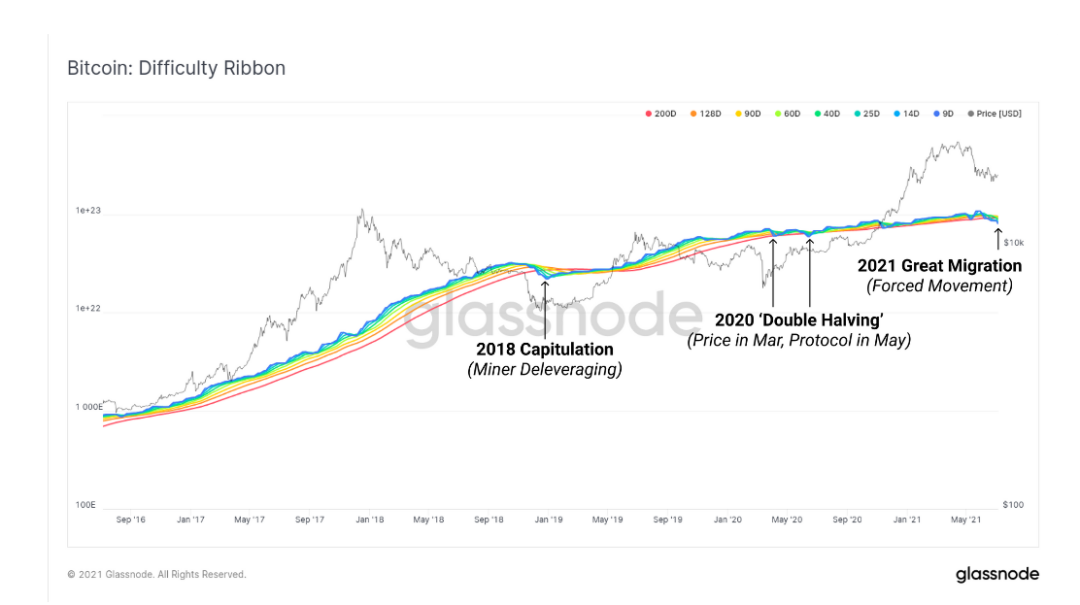Click the $10k price axis label
This screenshot has width=1080, height=605.
point(1013,243)
